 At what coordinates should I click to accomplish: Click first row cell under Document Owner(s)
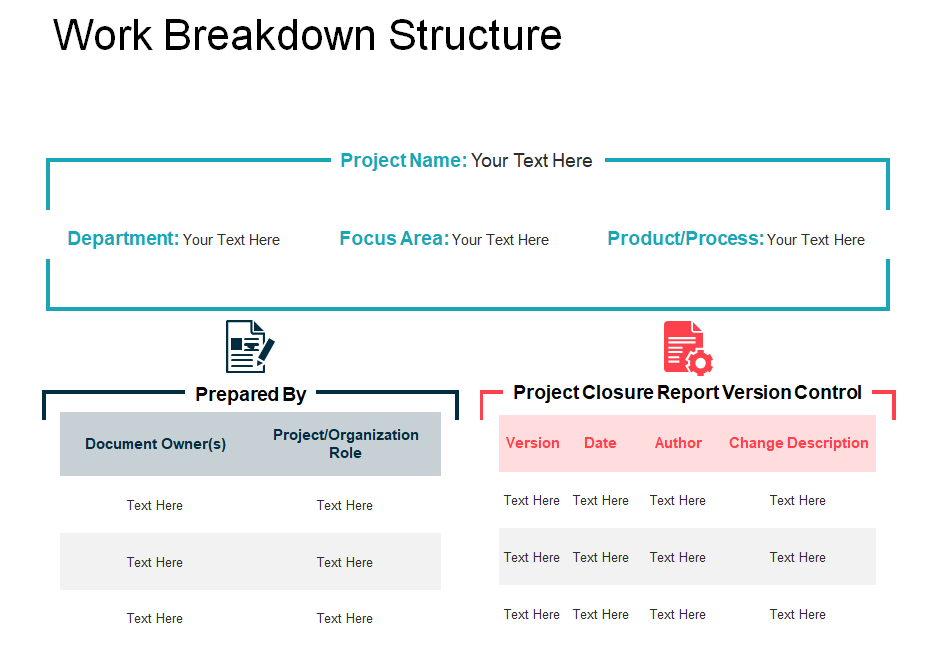155,505
